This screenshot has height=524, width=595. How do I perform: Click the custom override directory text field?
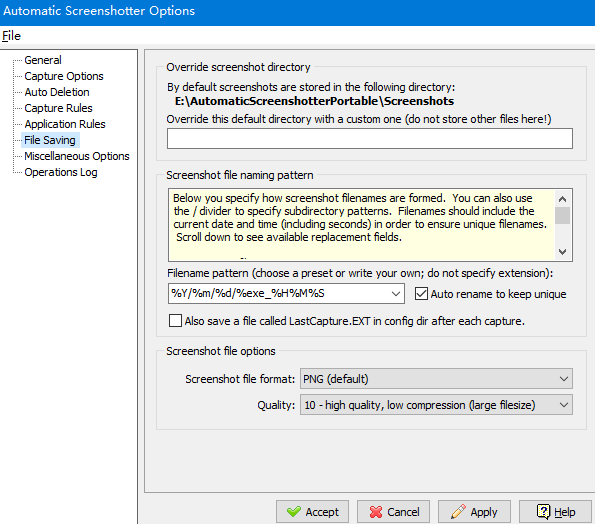tap(370, 138)
